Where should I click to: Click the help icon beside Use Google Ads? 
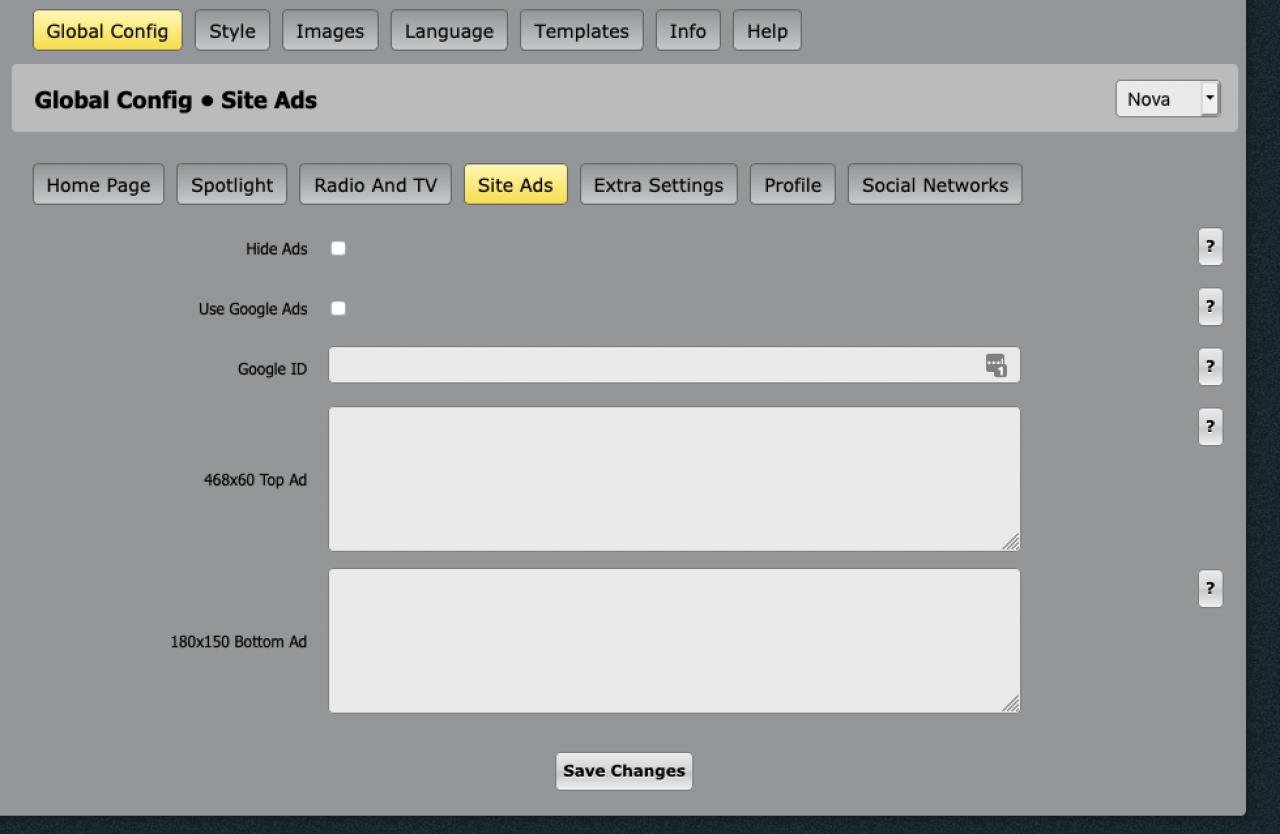(x=1210, y=307)
